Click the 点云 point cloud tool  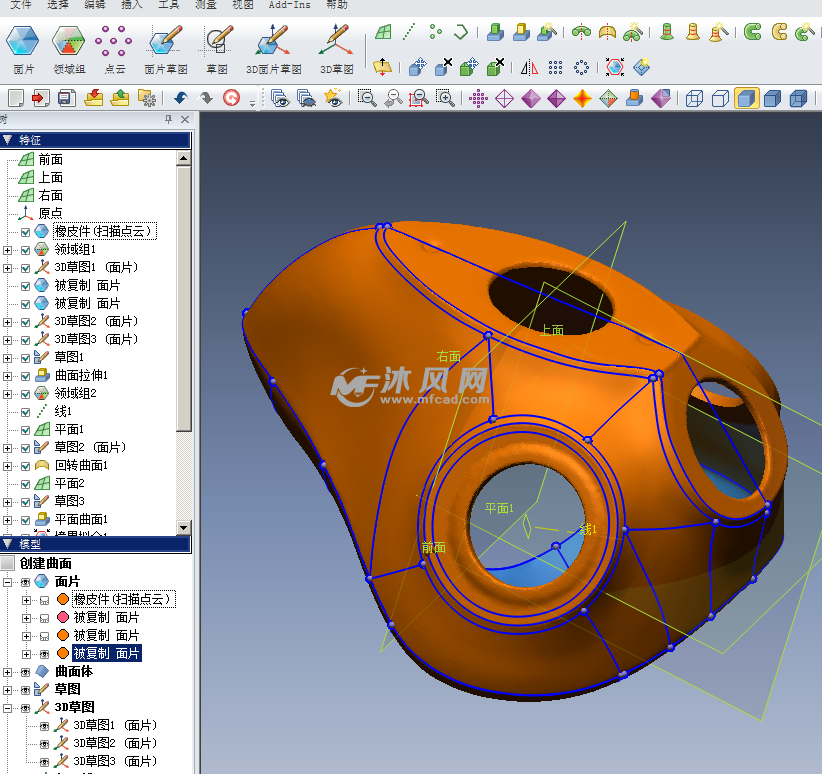(x=114, y=43)
